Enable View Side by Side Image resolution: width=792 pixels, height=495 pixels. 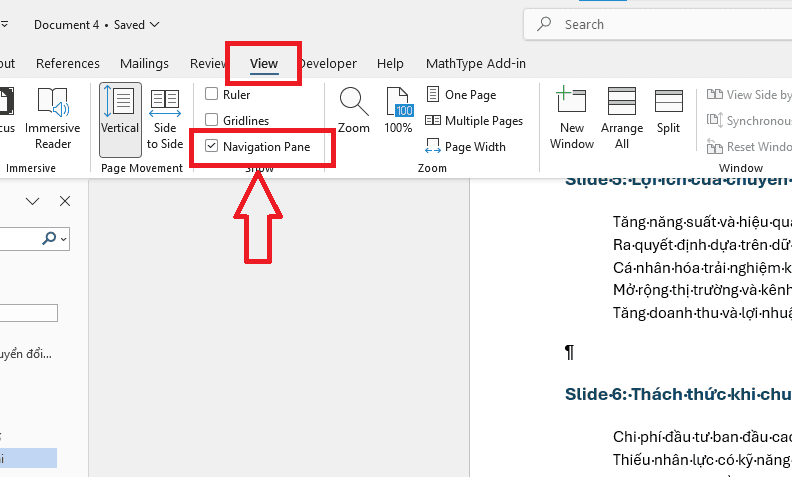(x=749, y=94)
